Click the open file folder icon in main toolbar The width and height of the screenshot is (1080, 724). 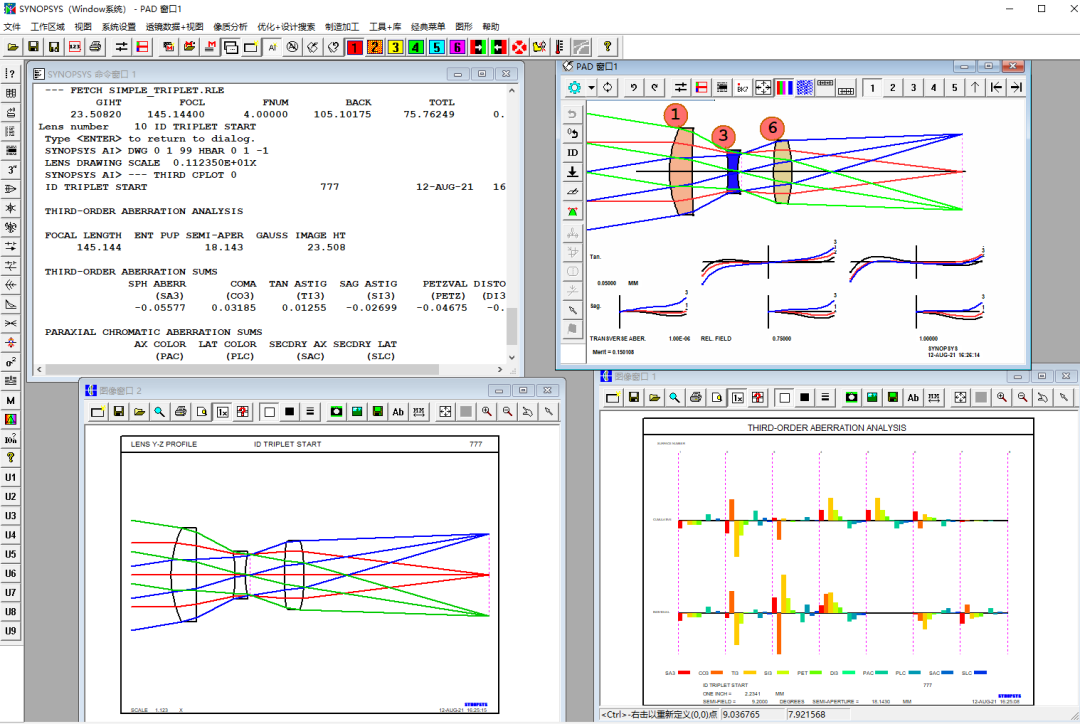pos(12,47)
